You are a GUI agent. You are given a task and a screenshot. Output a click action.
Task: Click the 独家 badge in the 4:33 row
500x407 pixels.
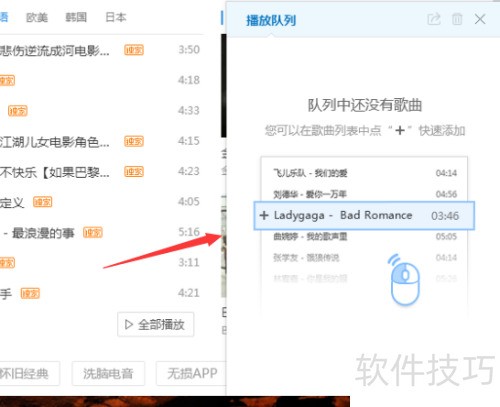click(x=18, y=111)
